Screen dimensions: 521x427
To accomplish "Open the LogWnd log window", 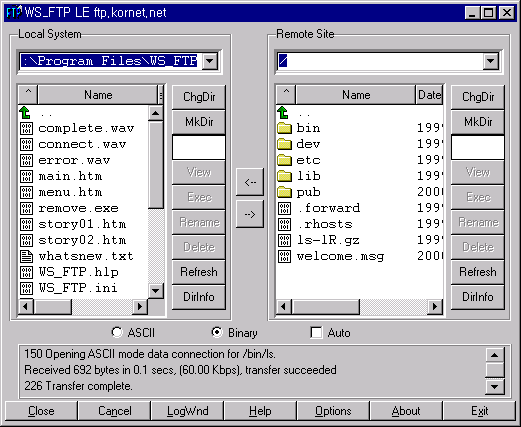I will (187, 411).
